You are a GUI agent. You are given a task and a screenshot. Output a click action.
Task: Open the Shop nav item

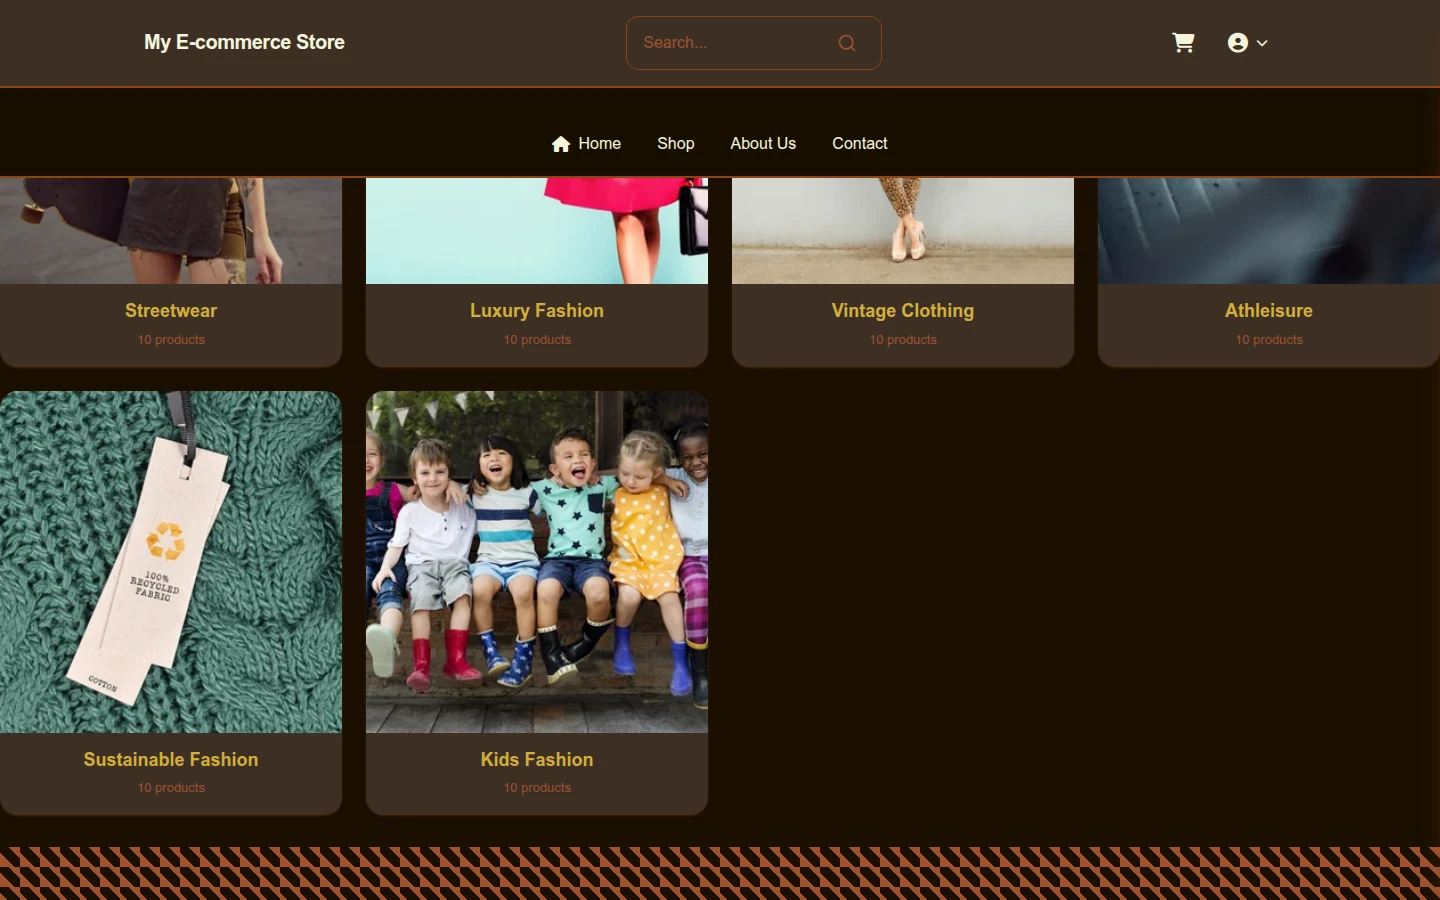click(675, 143)
